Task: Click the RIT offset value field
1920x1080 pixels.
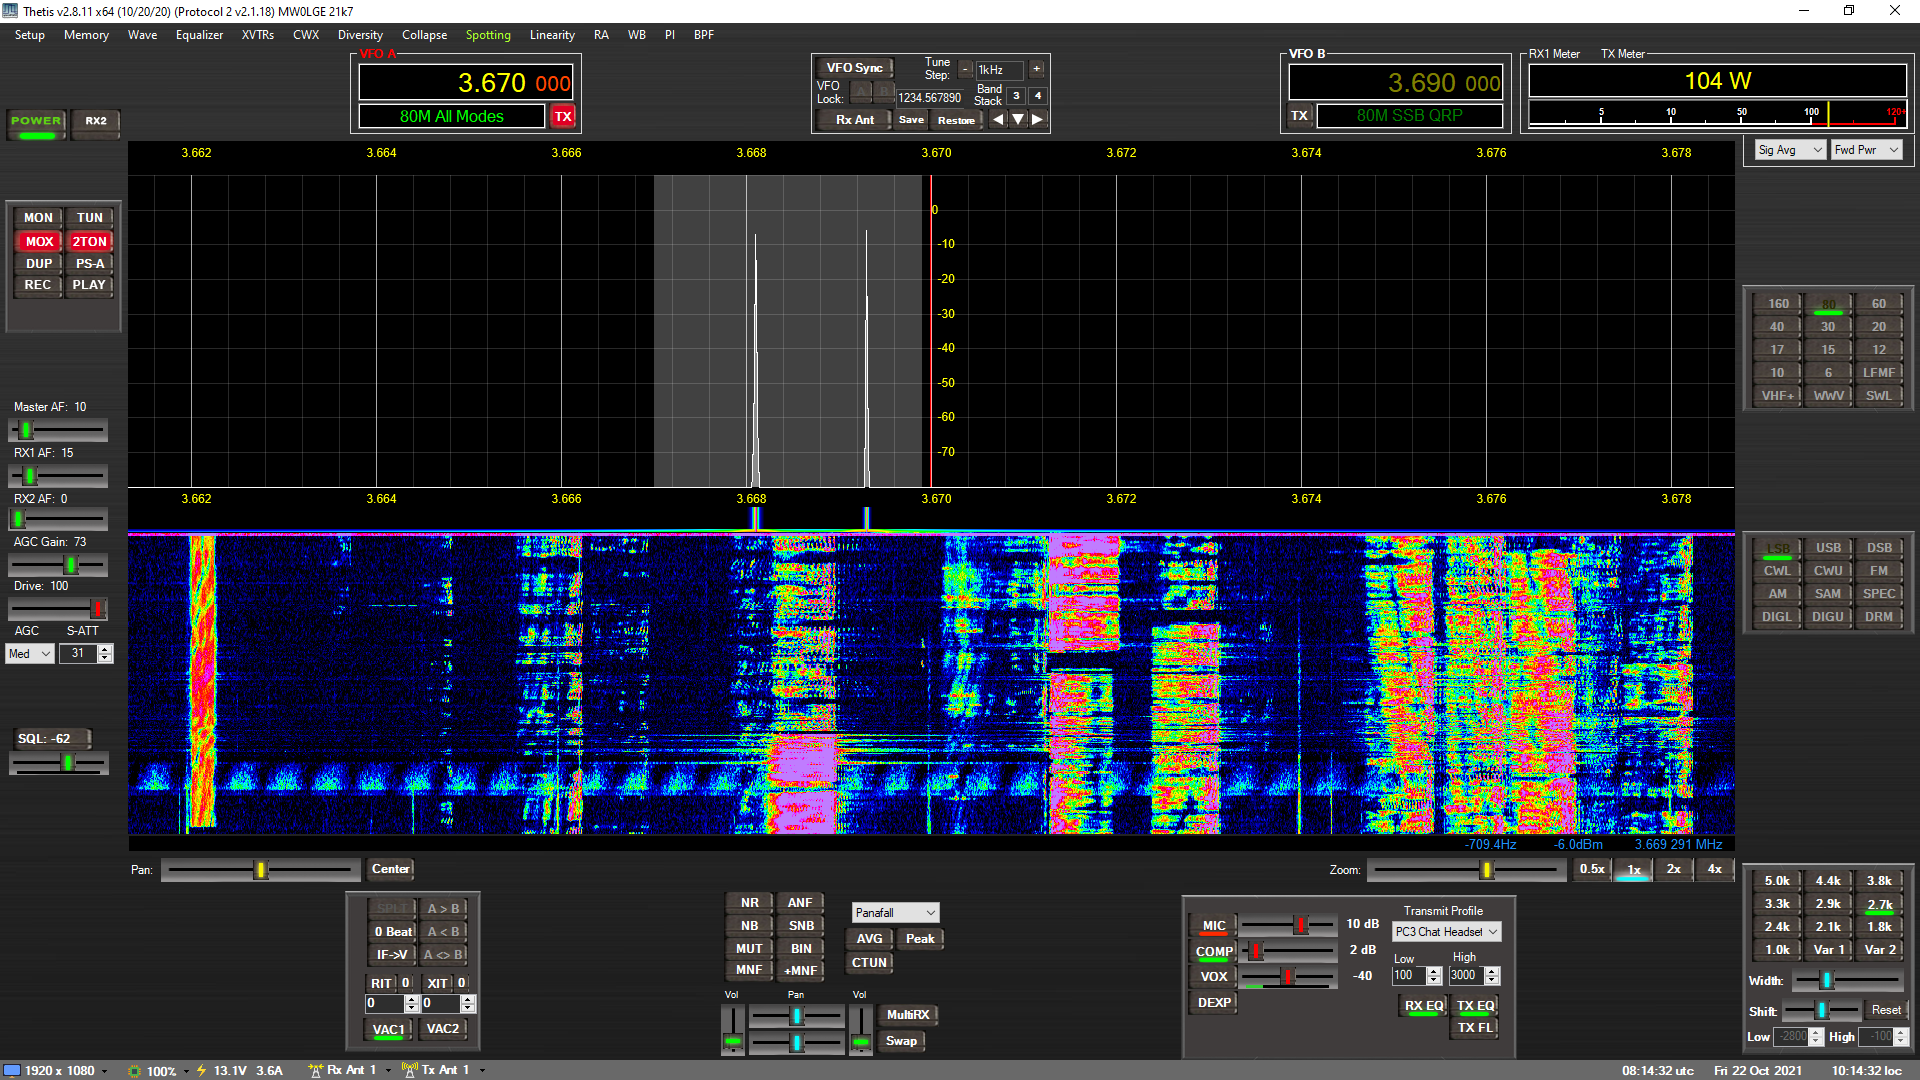Action: [x=385, y=1003]
